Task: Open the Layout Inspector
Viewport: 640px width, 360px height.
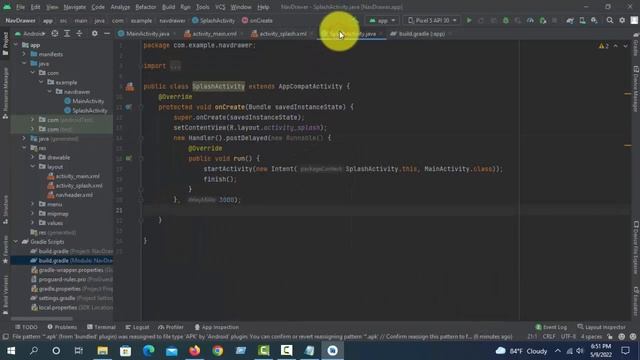Action: pyautogui.click(x=602, y=327)
